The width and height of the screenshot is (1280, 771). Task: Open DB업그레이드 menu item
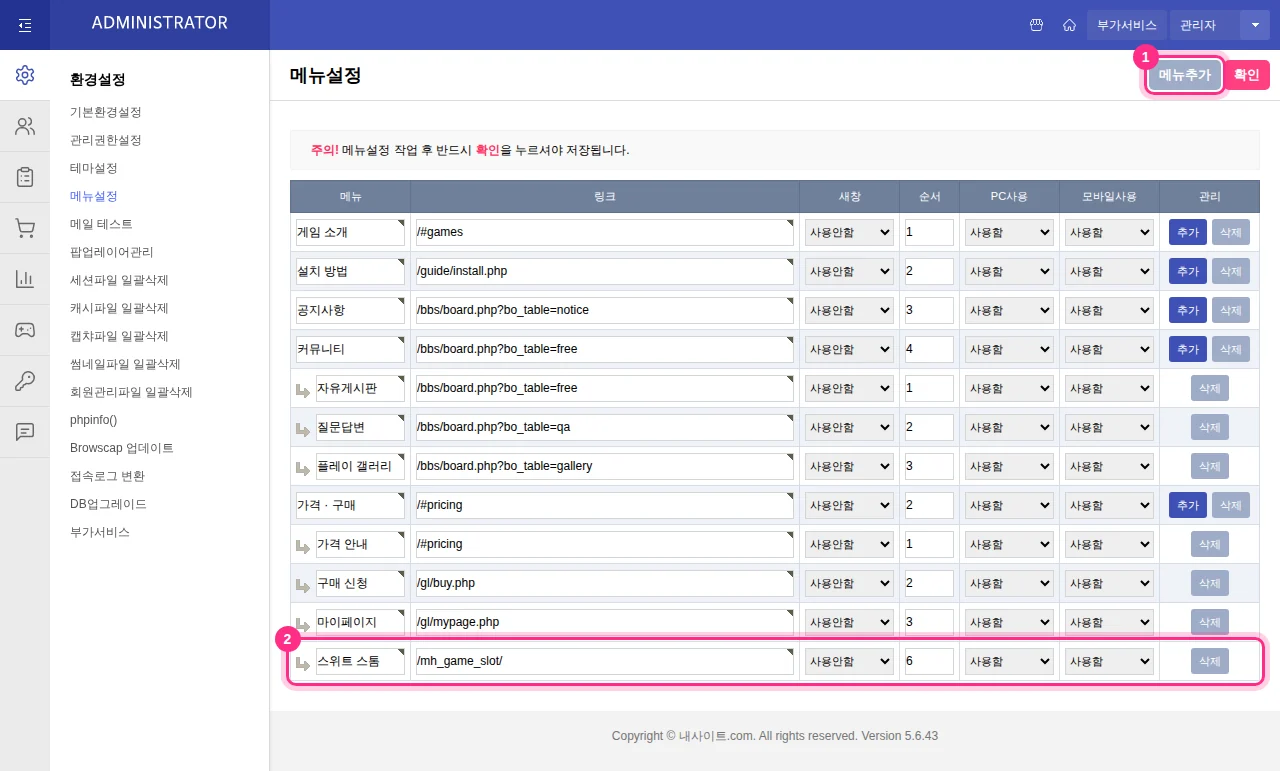pyautogui.click(x=109, y=504)
